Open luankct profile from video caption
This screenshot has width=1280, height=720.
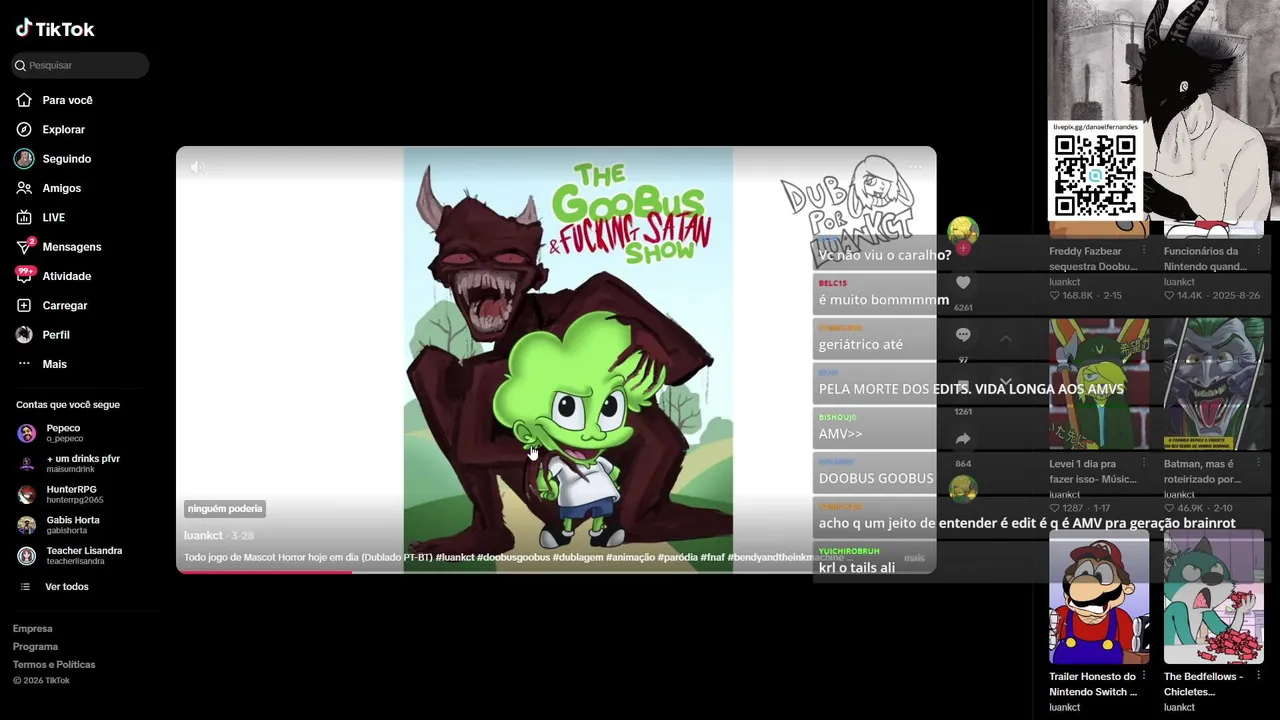(x=203, y=536)
